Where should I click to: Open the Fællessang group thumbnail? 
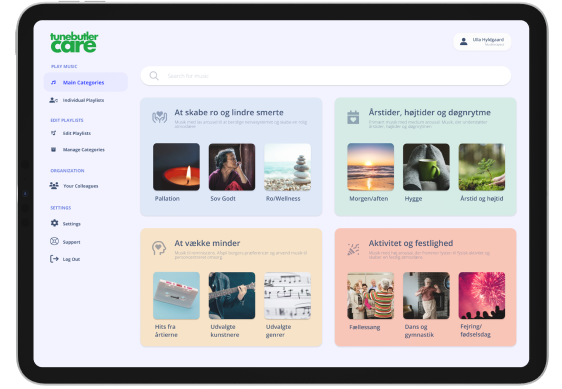pyautogui.click(x=371, y=295)
